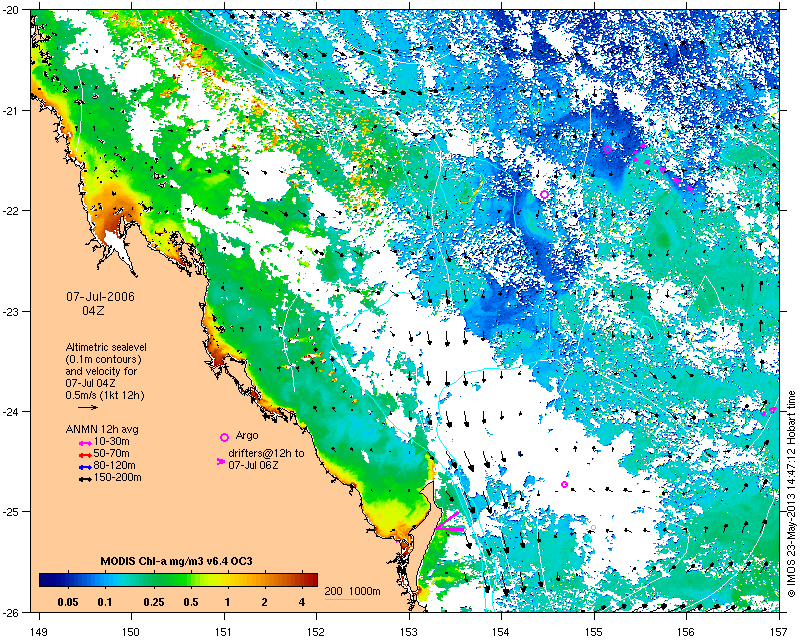The image size is (800, 640).
Task: Click the '50-70m' depth label
Action: (111, 454)
